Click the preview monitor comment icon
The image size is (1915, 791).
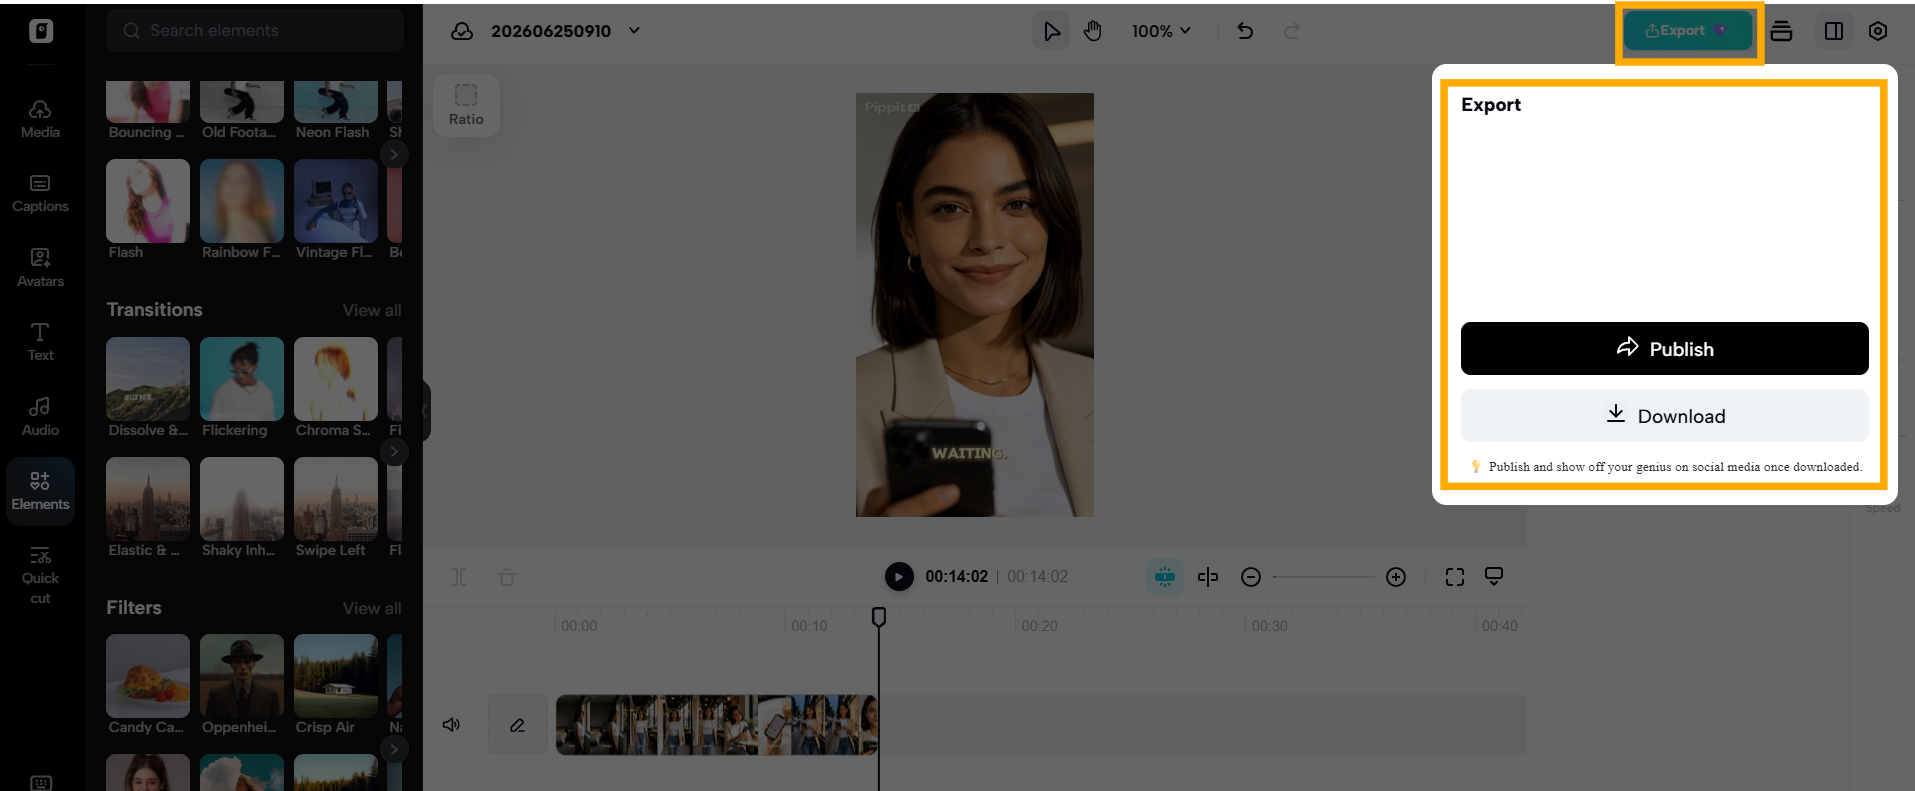coord(1494,576)
